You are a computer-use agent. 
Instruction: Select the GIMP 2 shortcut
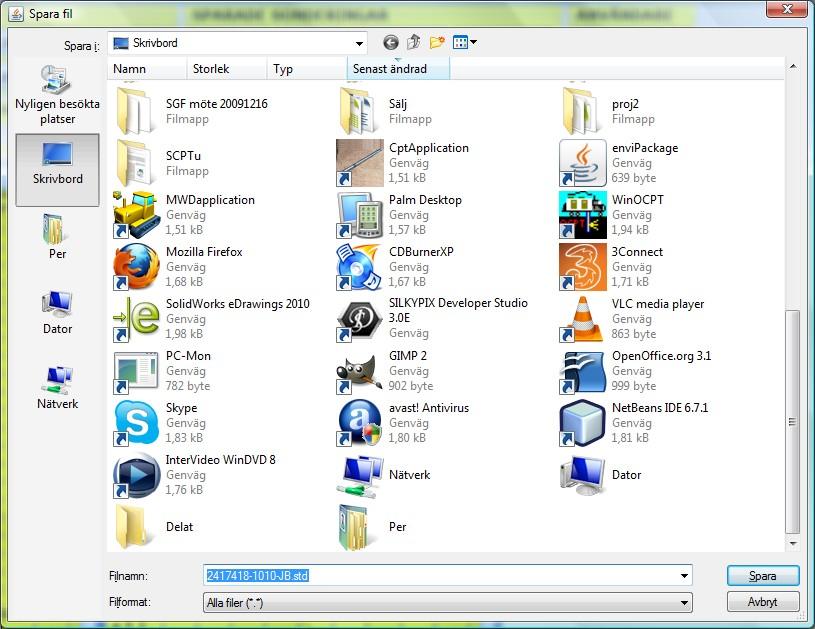385,371
